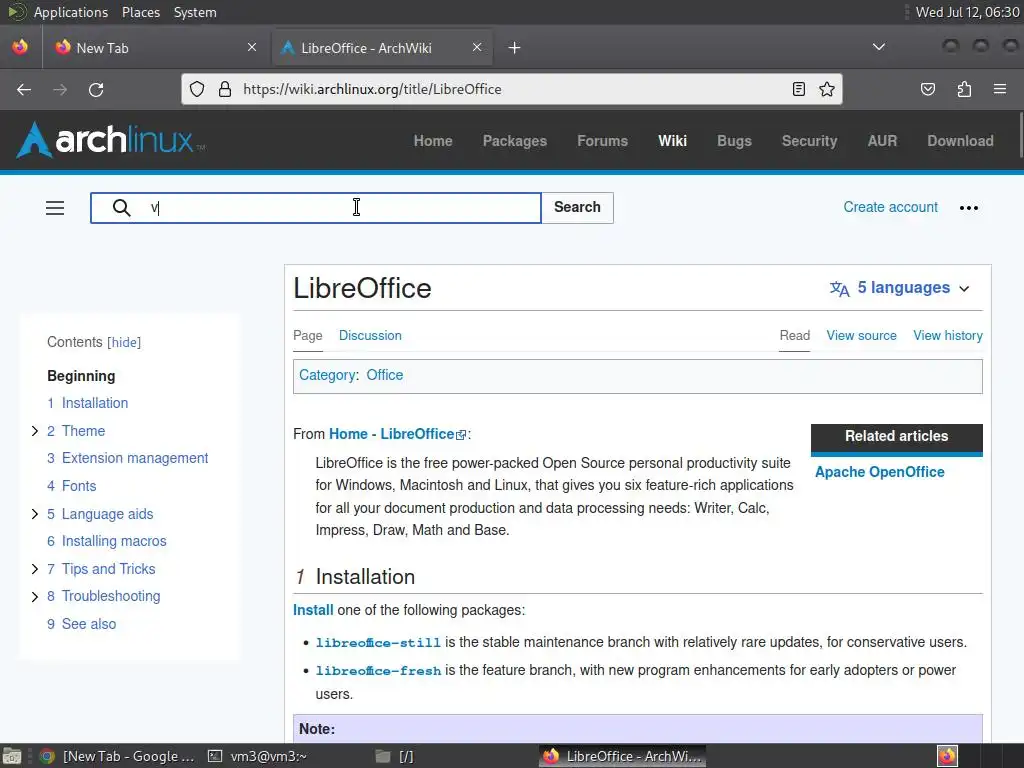Expand the Troubleshooting contents section
Image resolution: width=1024 pixels, height=768 pixels.
[x=35, y=596]
